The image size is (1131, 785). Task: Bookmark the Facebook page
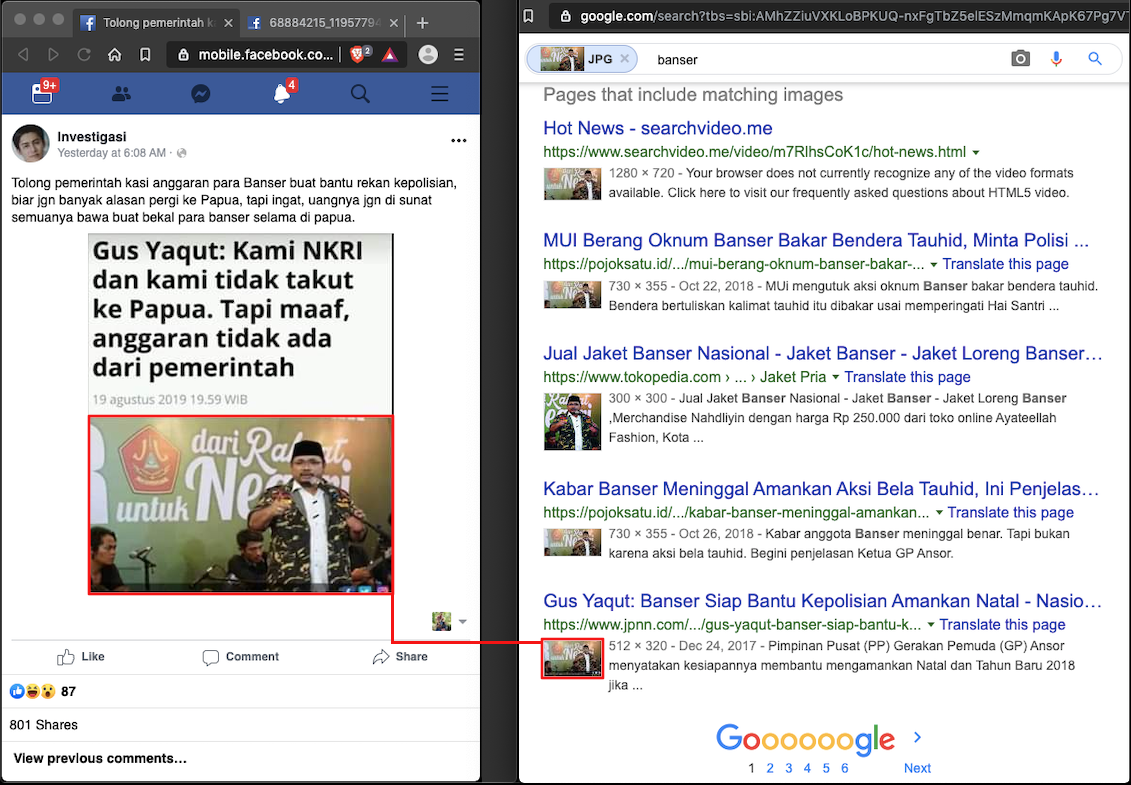145,55
